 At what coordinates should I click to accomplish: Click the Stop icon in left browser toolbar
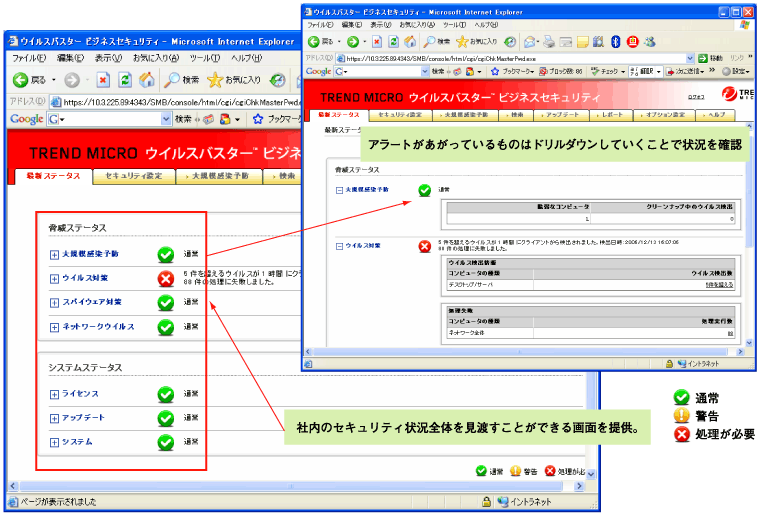(x=102, y=79)
